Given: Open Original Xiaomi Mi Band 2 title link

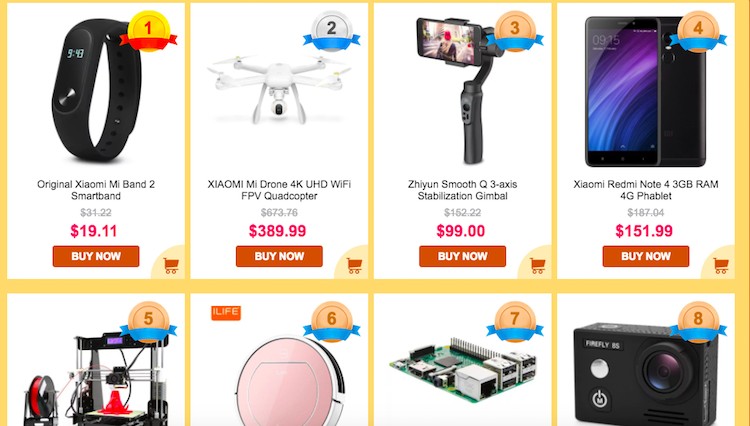Looking at the screenshot, I should (96, 190).
